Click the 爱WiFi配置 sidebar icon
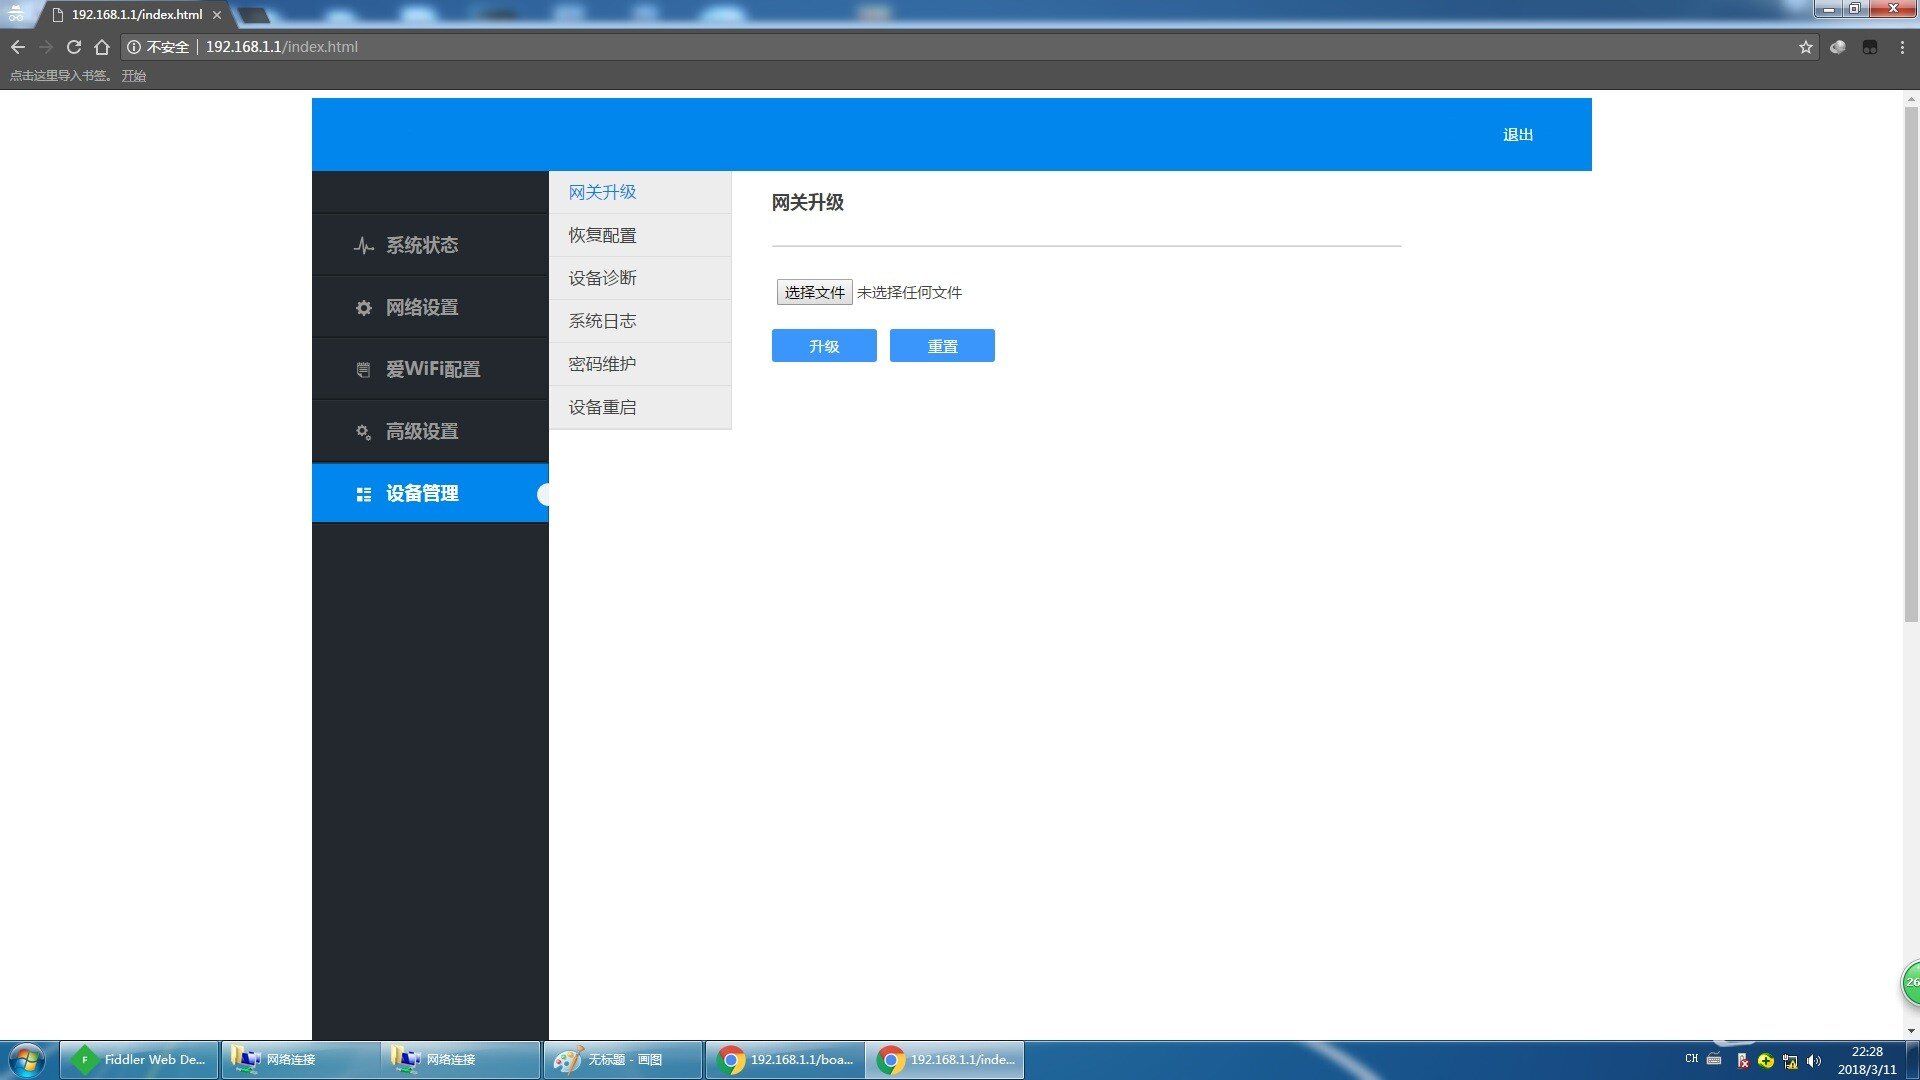Image resolution: width=1920 pixels, height=1080 pixels. 364,370
